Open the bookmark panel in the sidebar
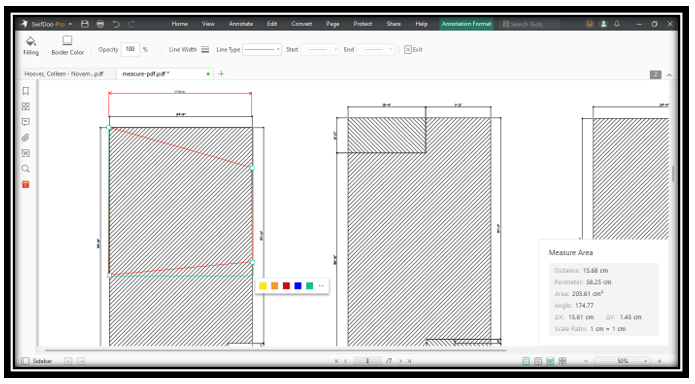Screen dimensions: 695x384 [x=26, y=91]
